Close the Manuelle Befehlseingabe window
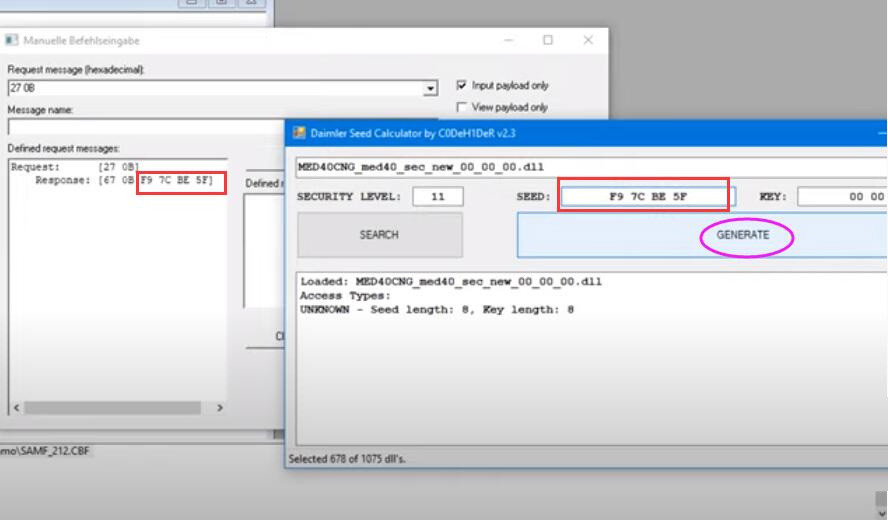Viewport: 888px width, 520px height. 587,41
